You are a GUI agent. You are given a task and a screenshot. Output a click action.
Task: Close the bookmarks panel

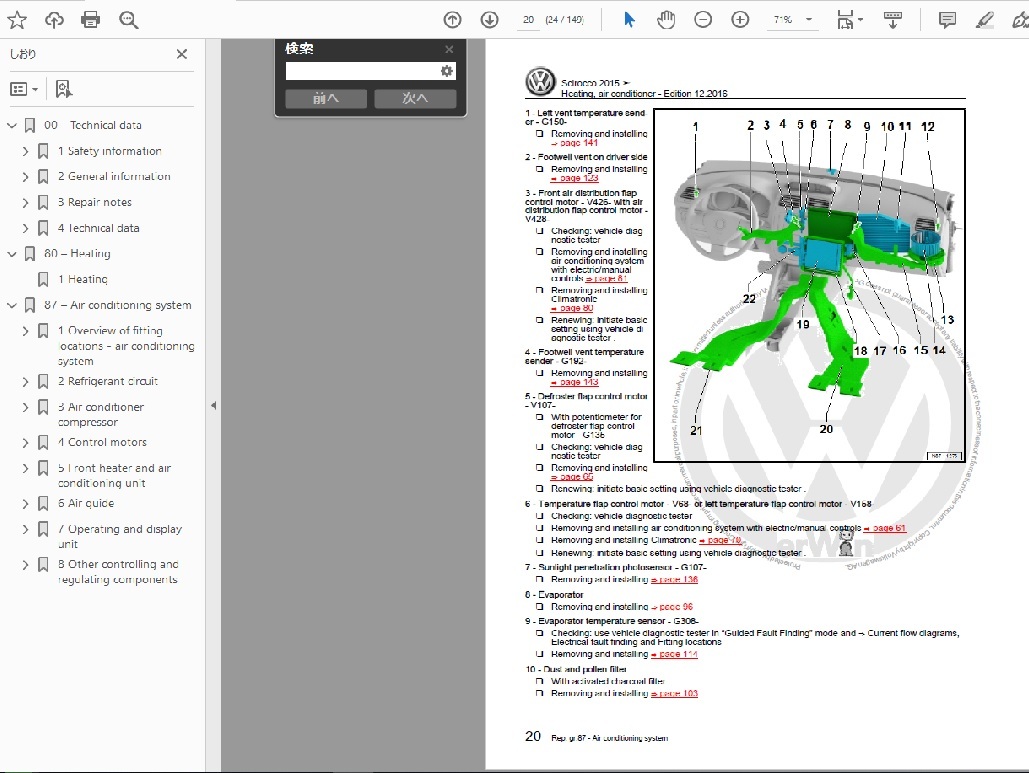[x=182, y=55]
